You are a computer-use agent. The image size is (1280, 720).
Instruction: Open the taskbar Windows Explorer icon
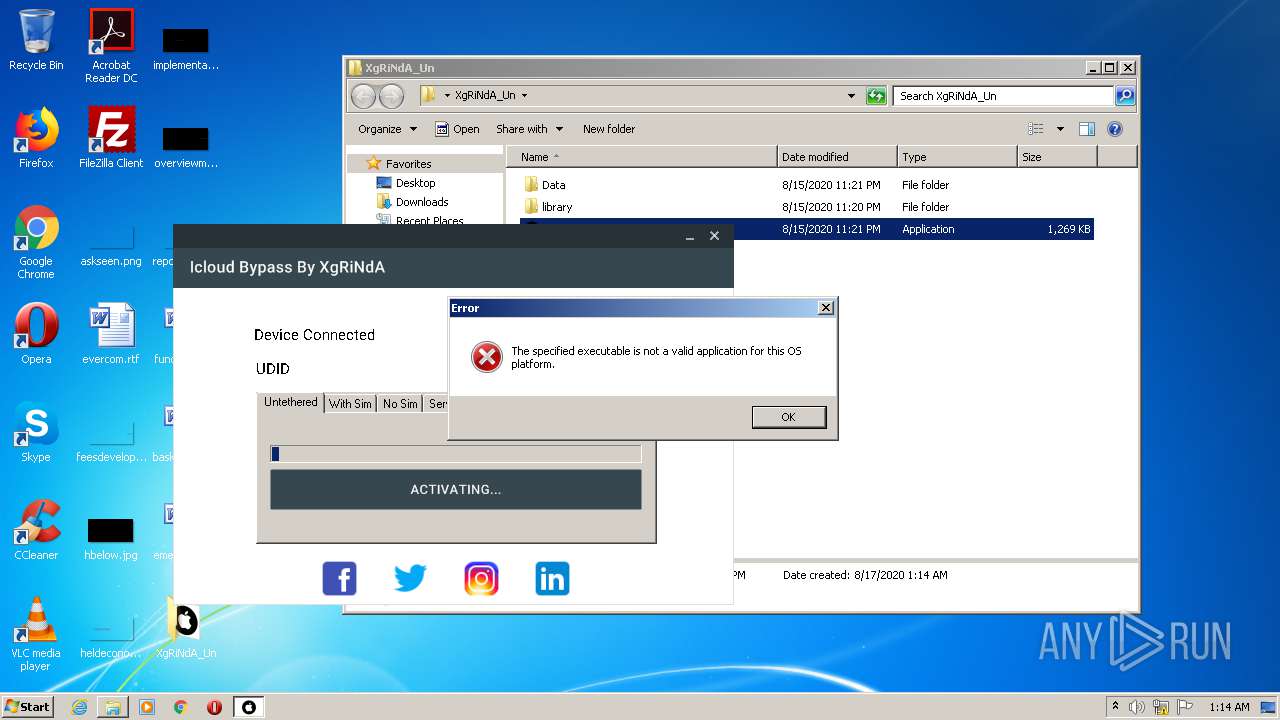pos(113,707)
